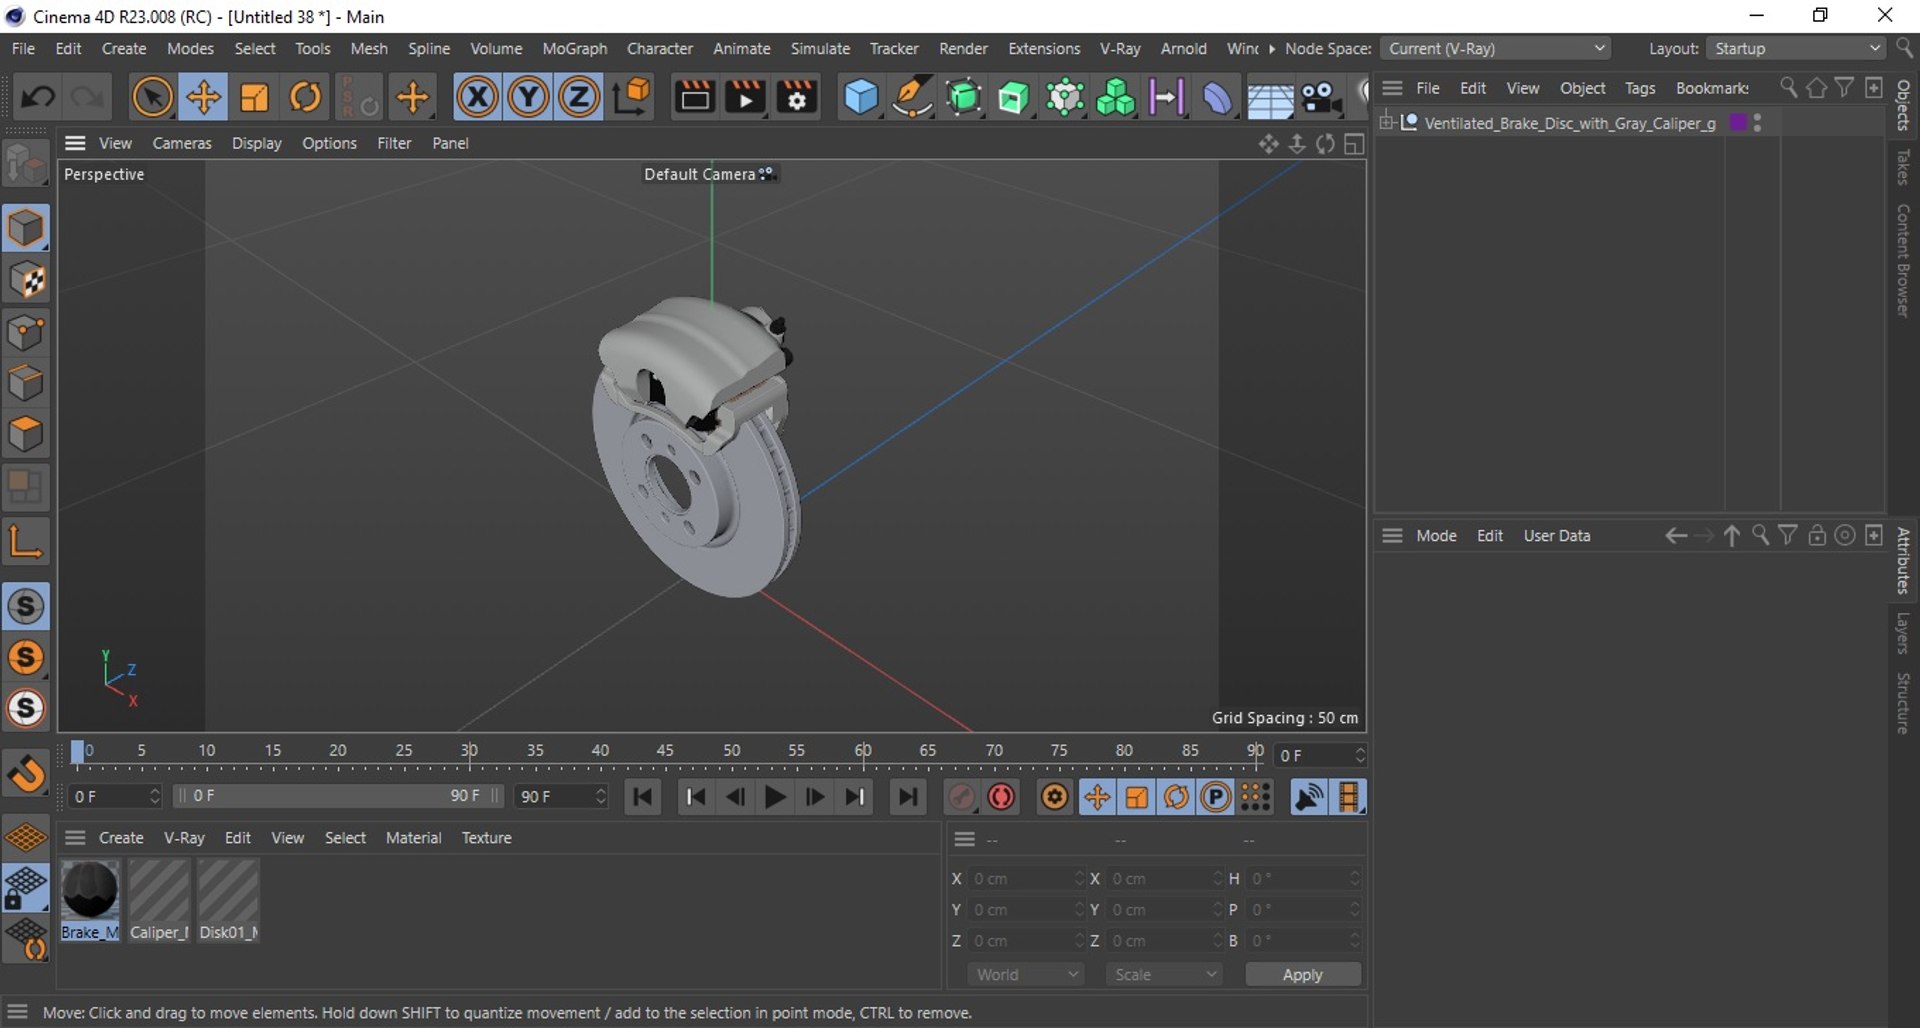Play animation forward
The height and width of the screenshot is (1028, 1920).
click(775, 797)
